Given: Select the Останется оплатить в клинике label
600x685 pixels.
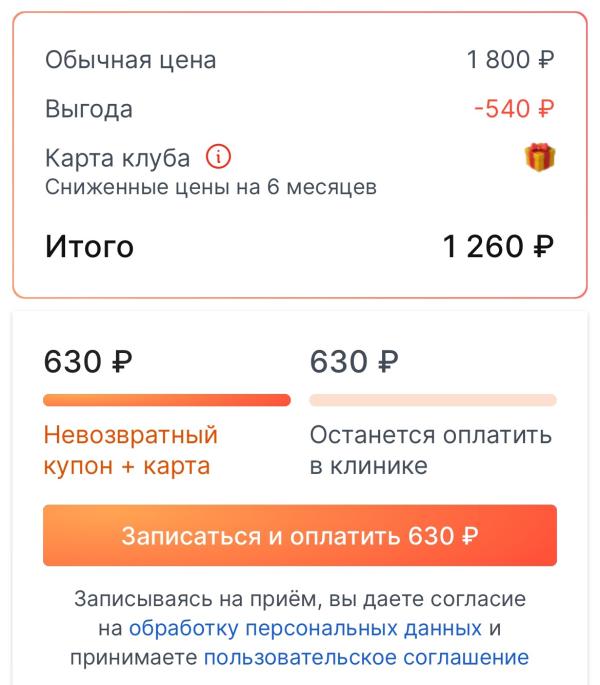Looking at the screenshot, I should (x=430, y=451).
